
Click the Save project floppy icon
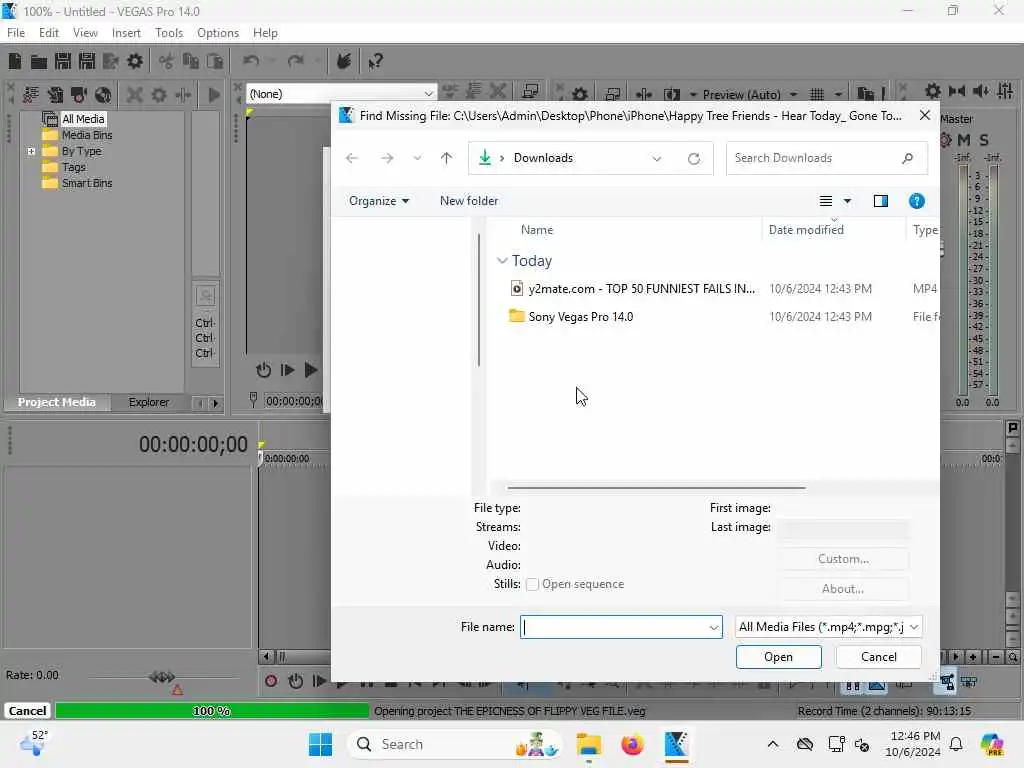coord(63,61)
